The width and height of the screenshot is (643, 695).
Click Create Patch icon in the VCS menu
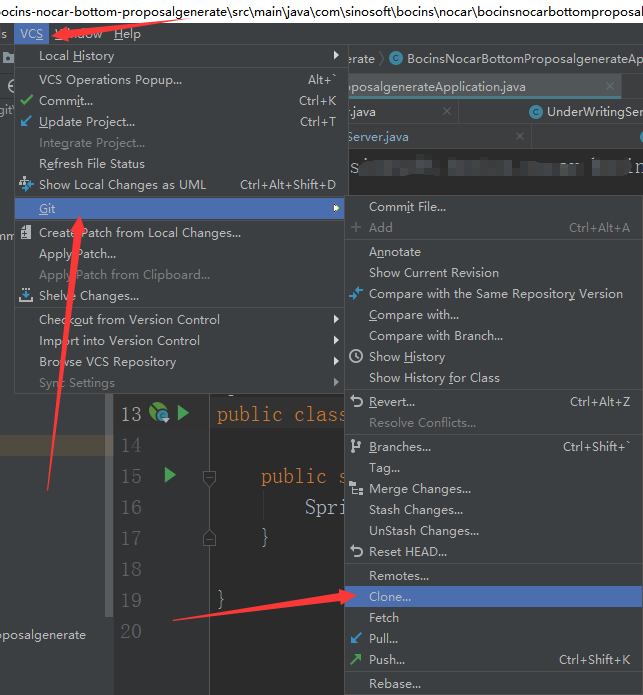(x=26, y=232)
